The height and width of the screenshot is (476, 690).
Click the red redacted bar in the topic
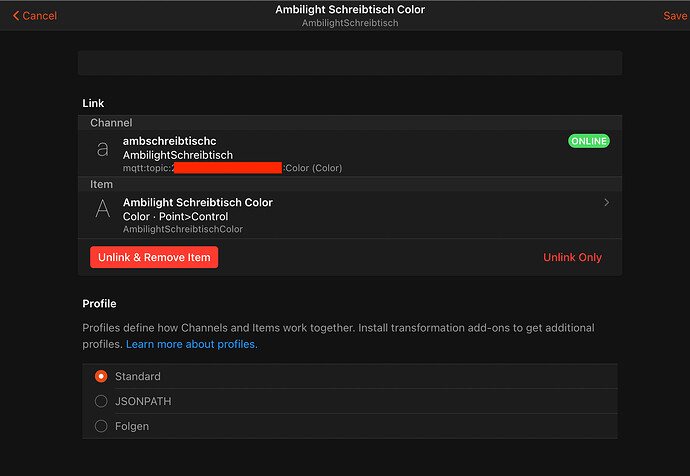click(228, 168)
